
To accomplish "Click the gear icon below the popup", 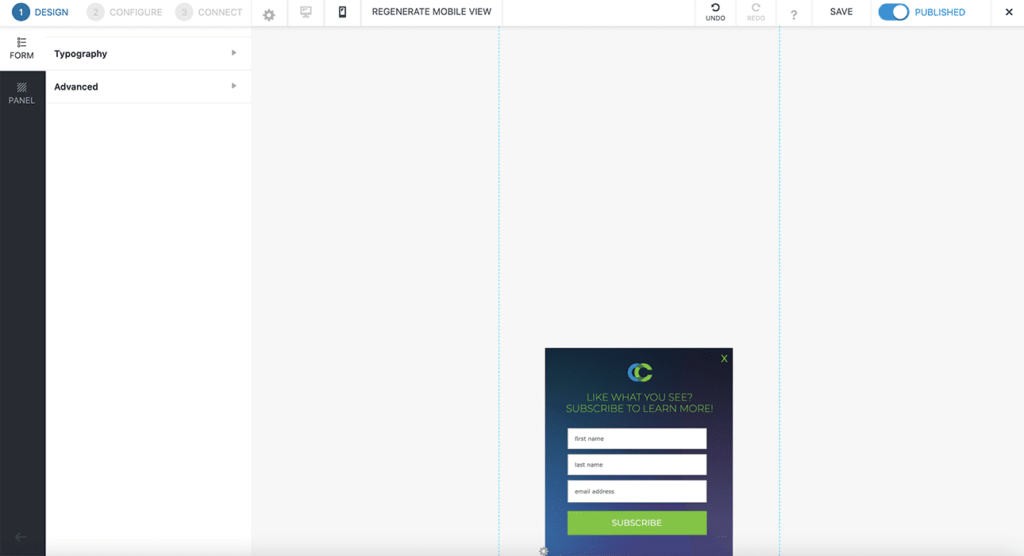I will (x=543, y=551).
